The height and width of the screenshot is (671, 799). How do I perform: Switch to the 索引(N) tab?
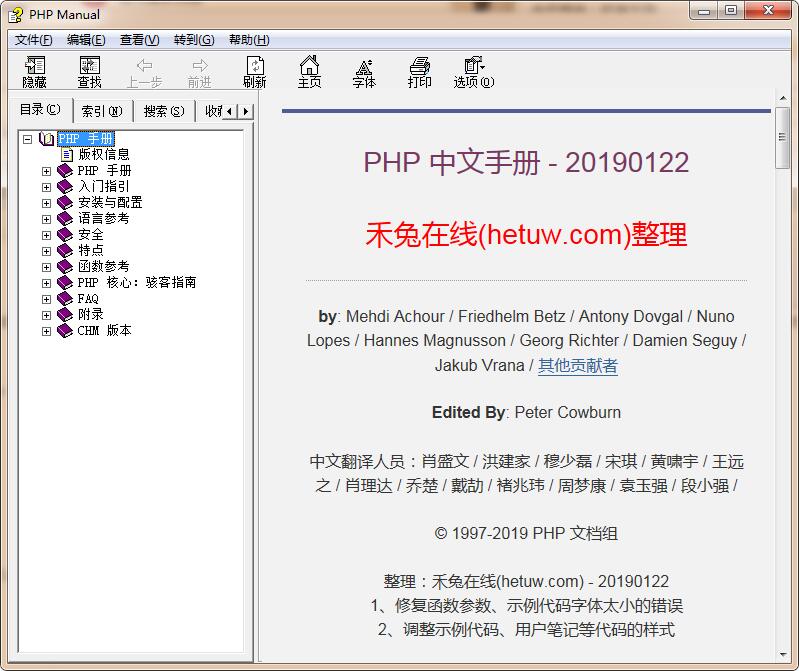click(102, 111)
